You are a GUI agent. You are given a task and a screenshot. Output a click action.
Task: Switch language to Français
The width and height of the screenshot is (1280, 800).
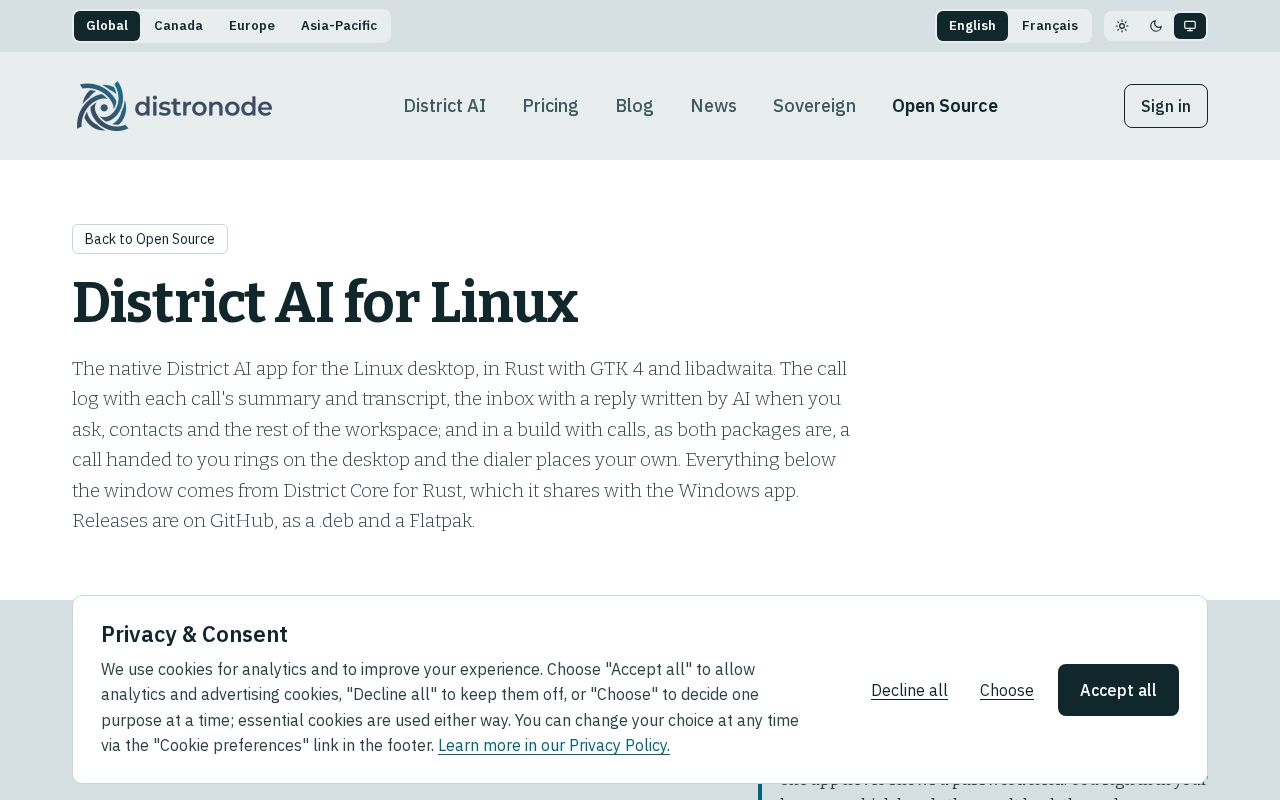tap(1050, 26)
